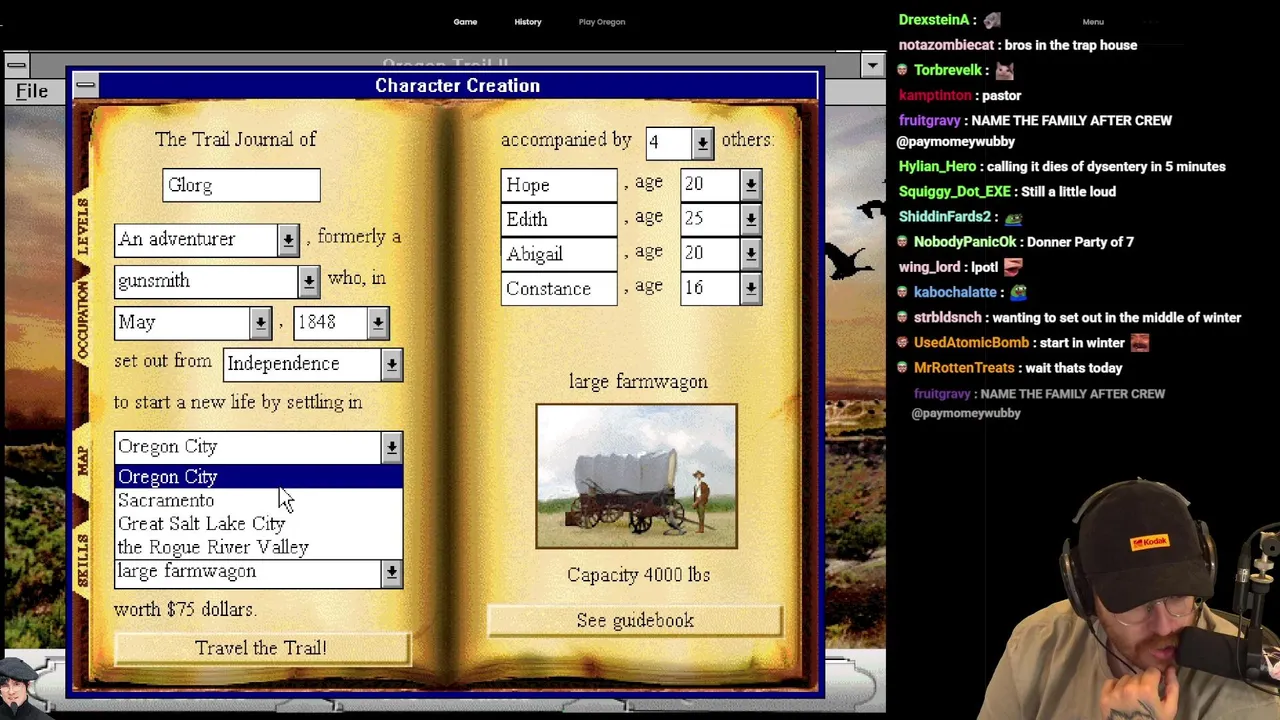Screen dimensions: 1280x720
Task: Click the Oregon Trail II window down arrow
Action: tap(872, 65)
